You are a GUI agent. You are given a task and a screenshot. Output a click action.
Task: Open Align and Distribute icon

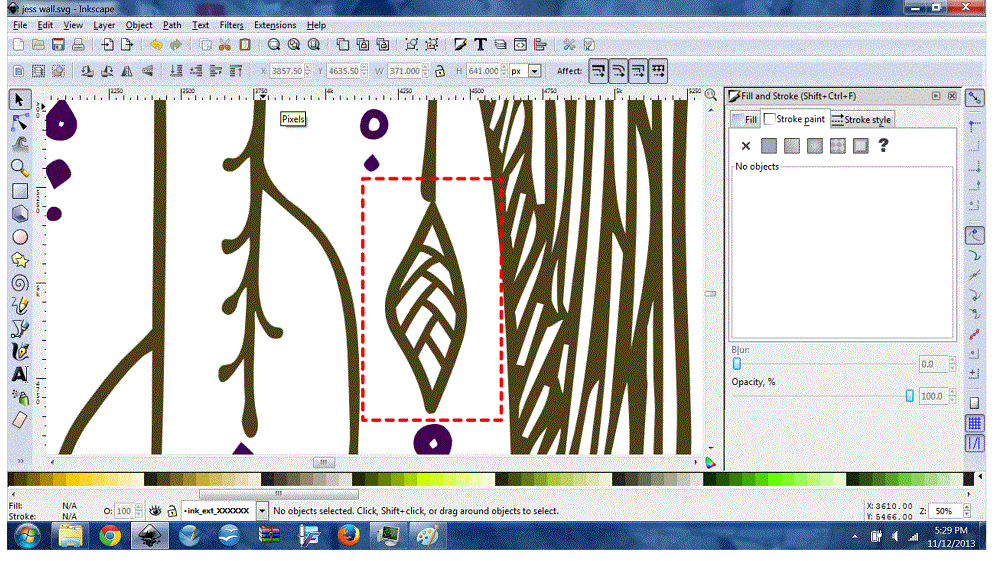click(541, 45)
